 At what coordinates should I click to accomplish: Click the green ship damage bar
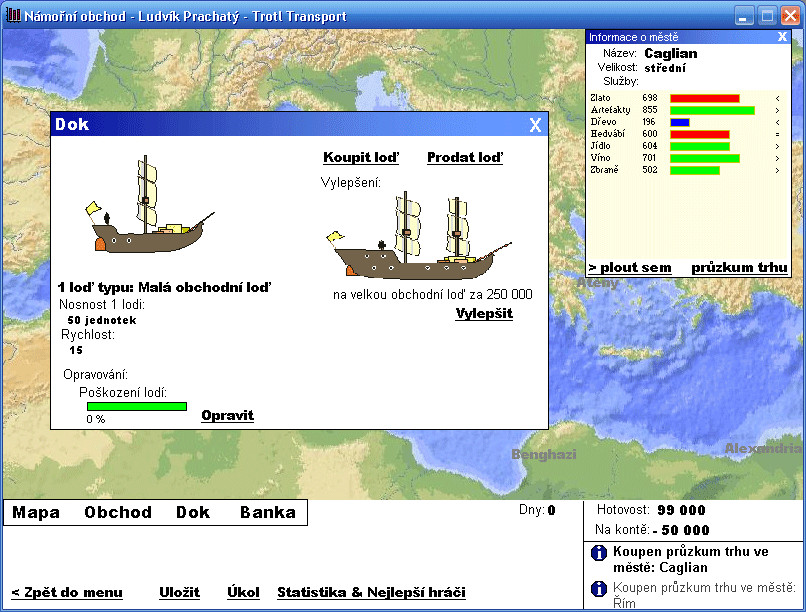pyautogui.click(x=137, y=406)
